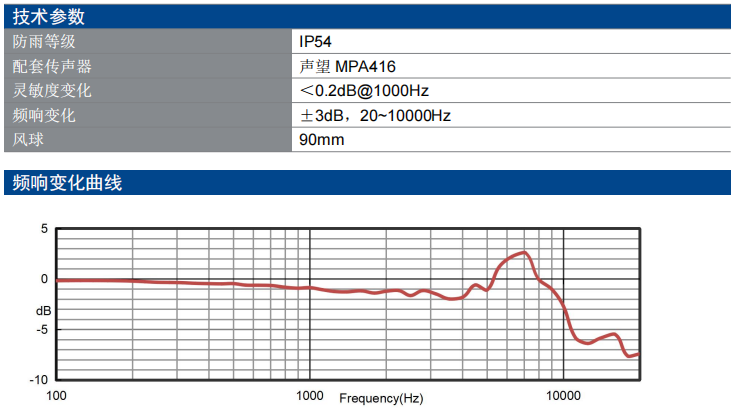This screenshot has height=408, width=738.
Task: Click the 声望 MPA416 value
Action: click(347, 67)
